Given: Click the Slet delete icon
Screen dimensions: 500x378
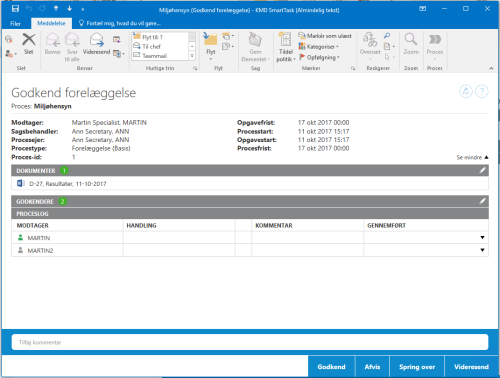Looking at the screenshot, I should pyautogui.click(x=29, y=40).
